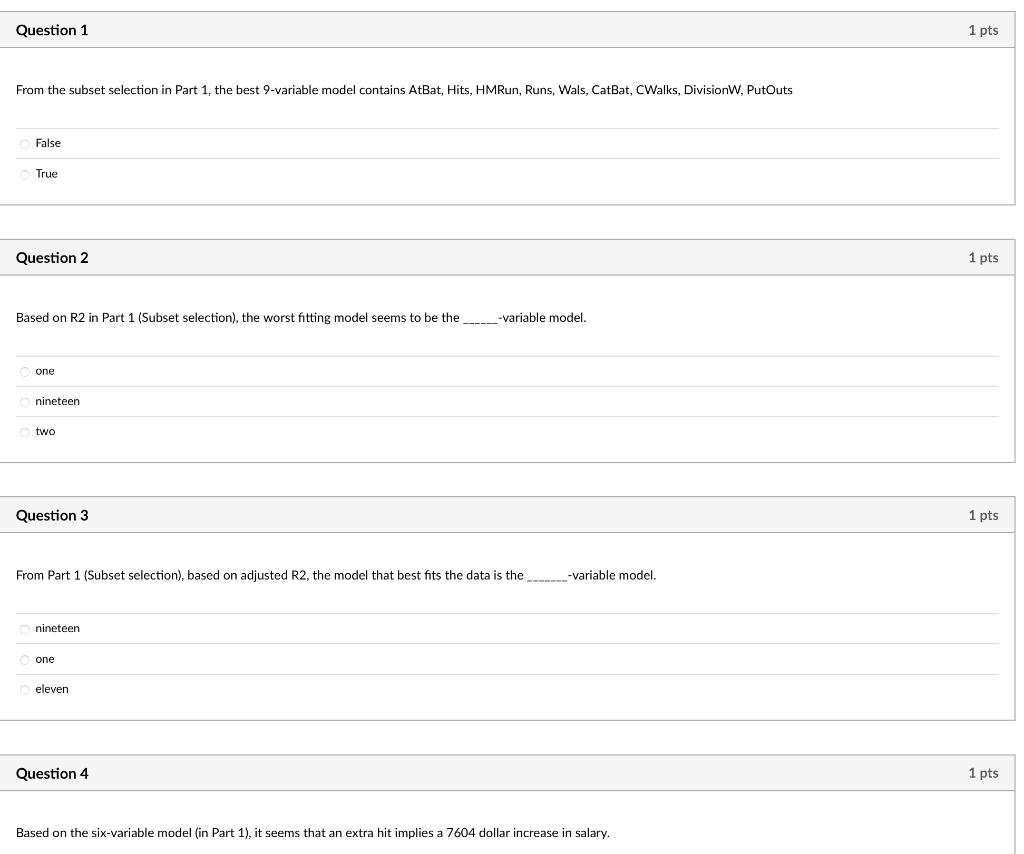Click the '1 pts' label for Question 1
Image resolution: width=1024 pixels, height=854 pixels.
(x=983, y=30)
